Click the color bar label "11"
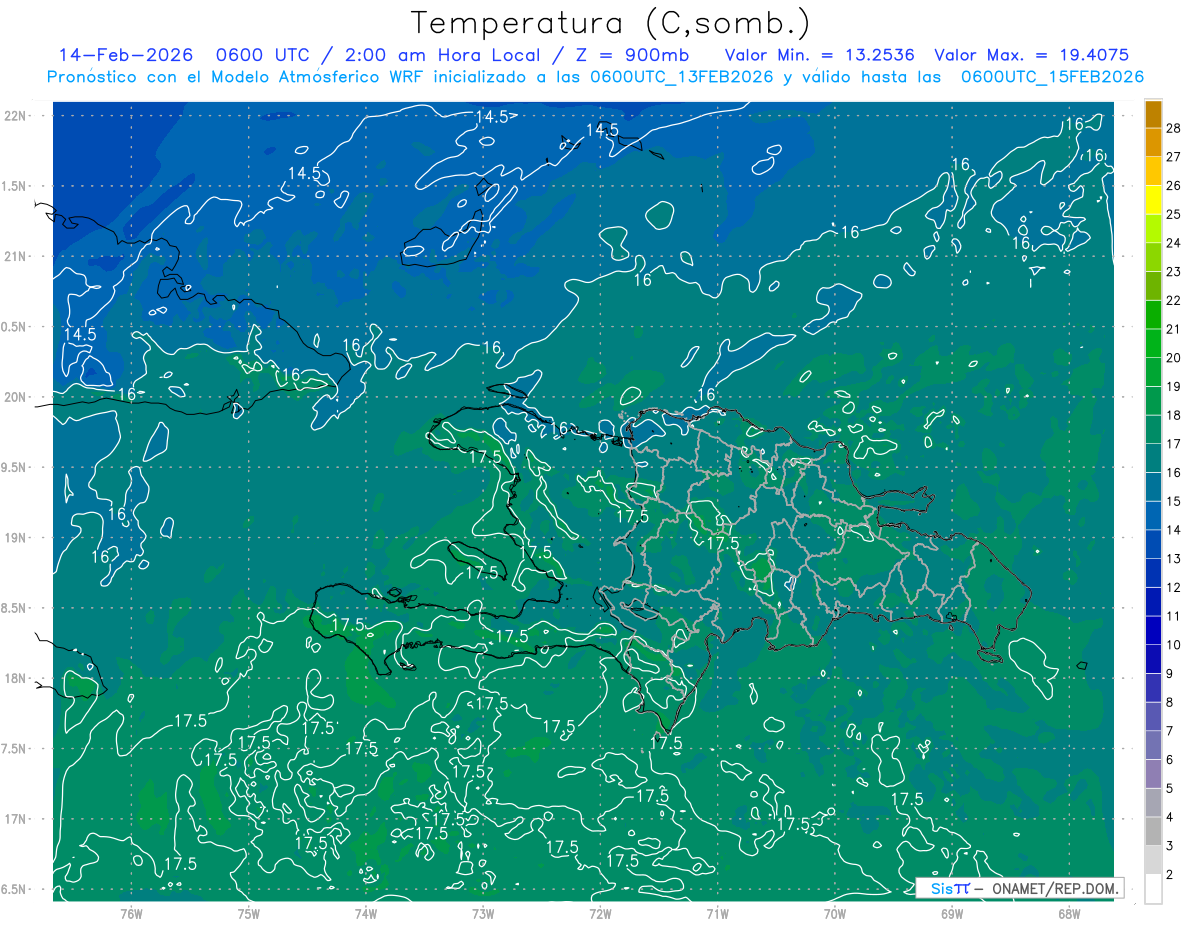 coord(1174,617)
